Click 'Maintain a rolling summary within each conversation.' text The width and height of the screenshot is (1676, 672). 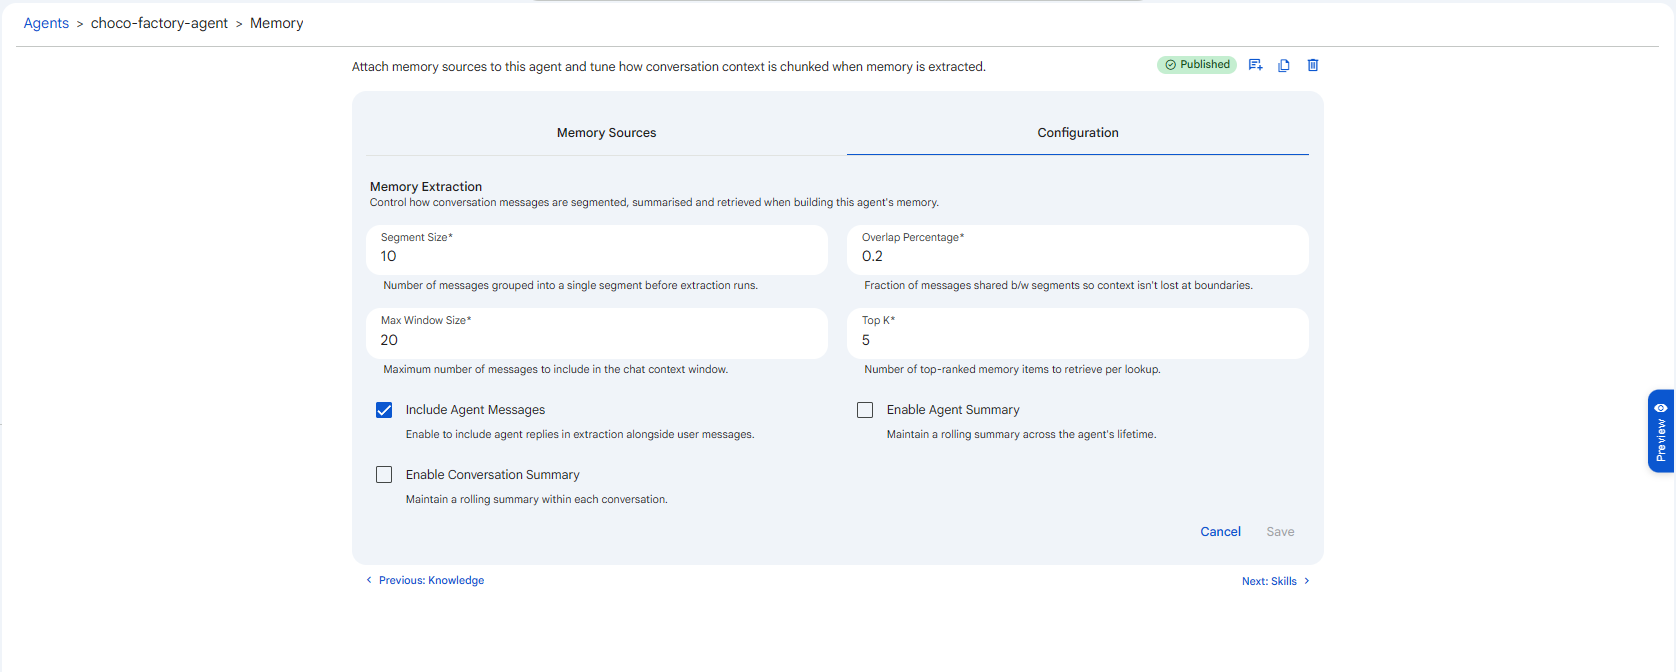(x=537, y=499)
